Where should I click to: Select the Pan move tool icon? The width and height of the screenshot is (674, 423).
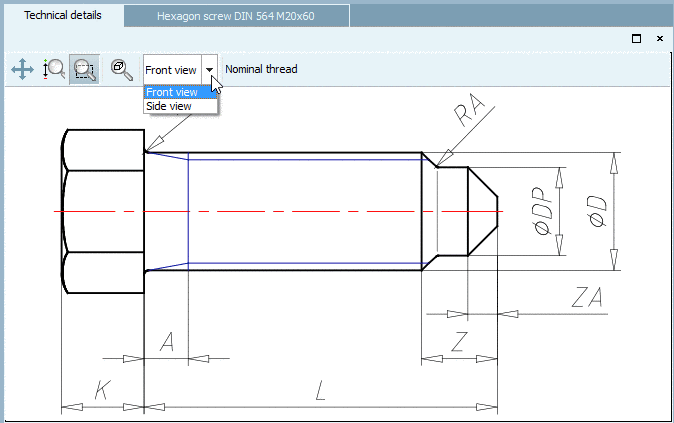tap(22, 69)
